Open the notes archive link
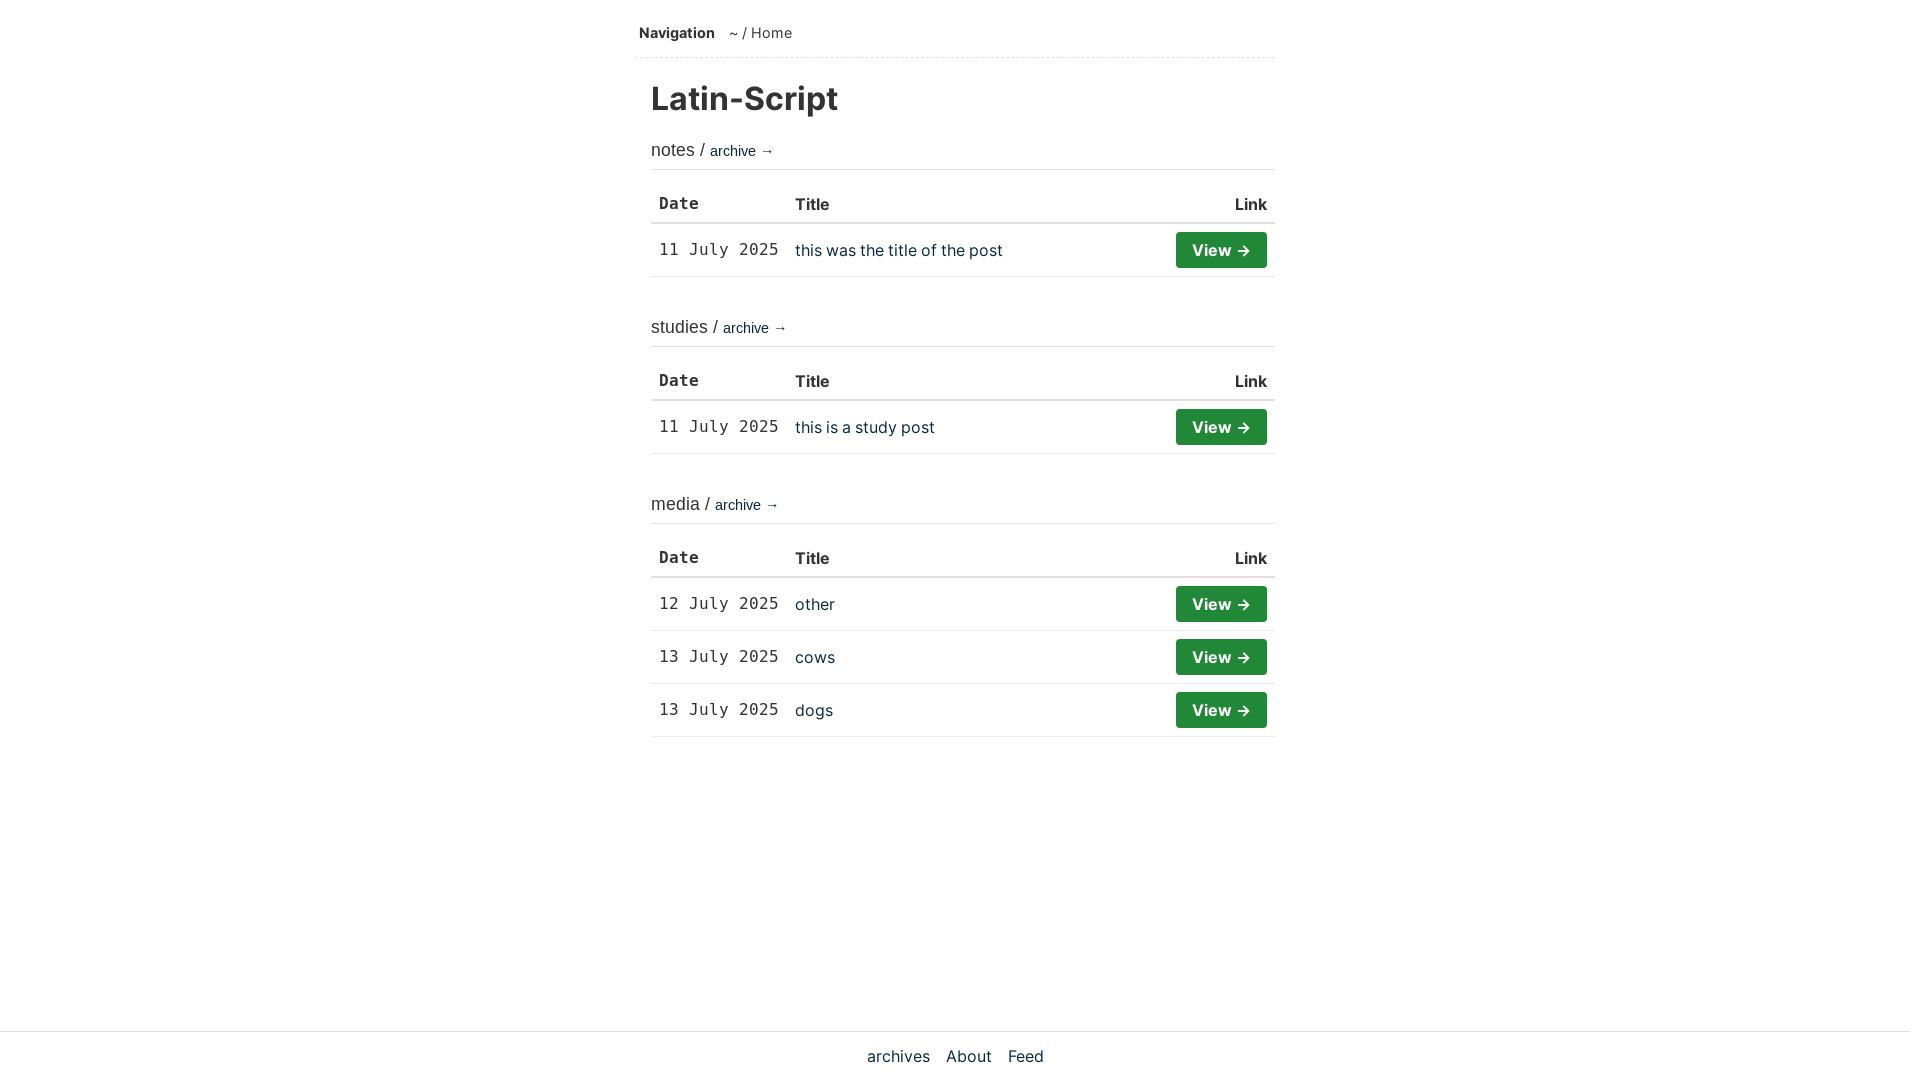This screenshot has height=1080, width=1920. (741, 151)
